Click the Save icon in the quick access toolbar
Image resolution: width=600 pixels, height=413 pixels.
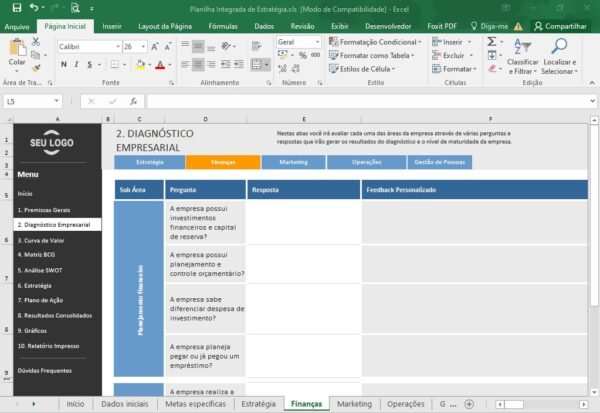(17, 8)
